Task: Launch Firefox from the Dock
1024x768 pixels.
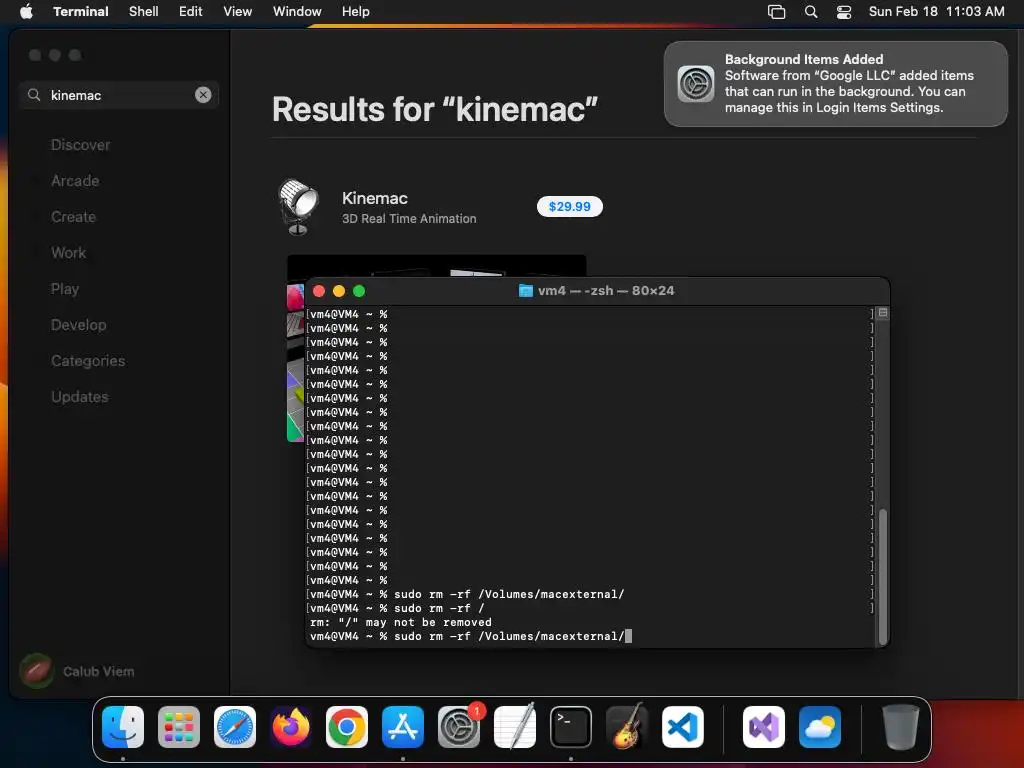Action: 291,727
